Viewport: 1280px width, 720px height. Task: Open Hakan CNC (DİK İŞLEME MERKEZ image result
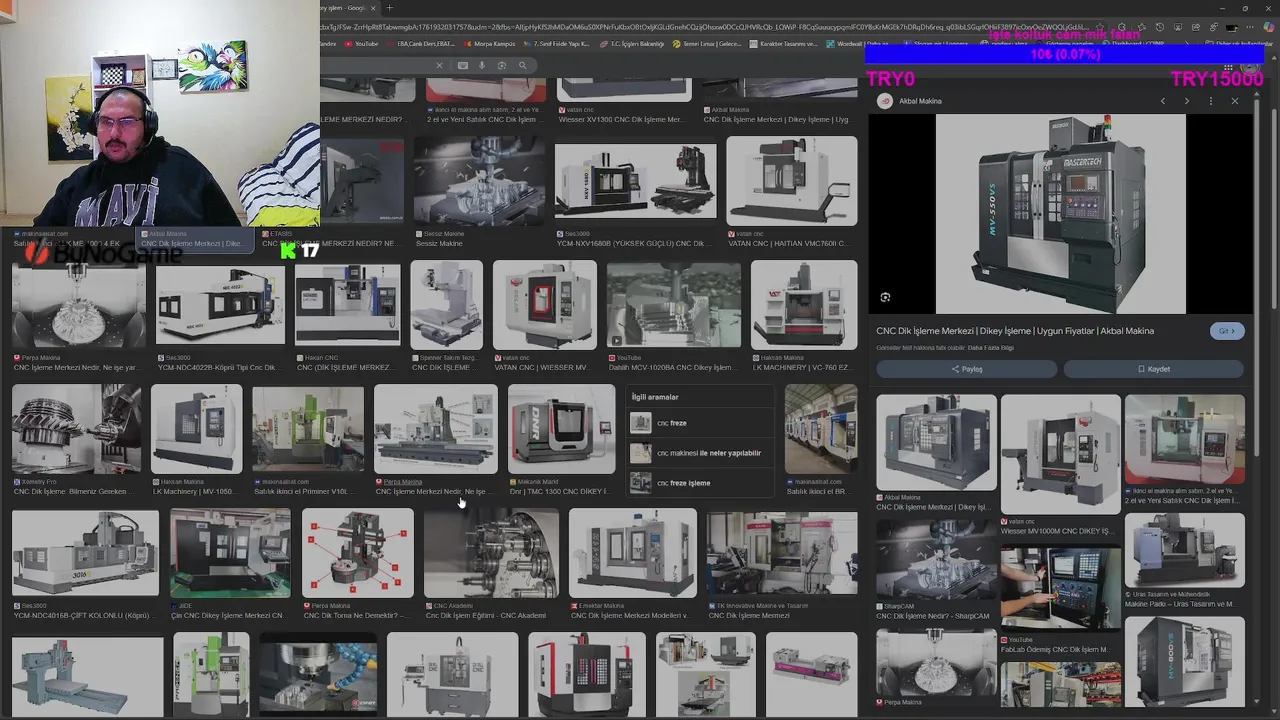347,305
